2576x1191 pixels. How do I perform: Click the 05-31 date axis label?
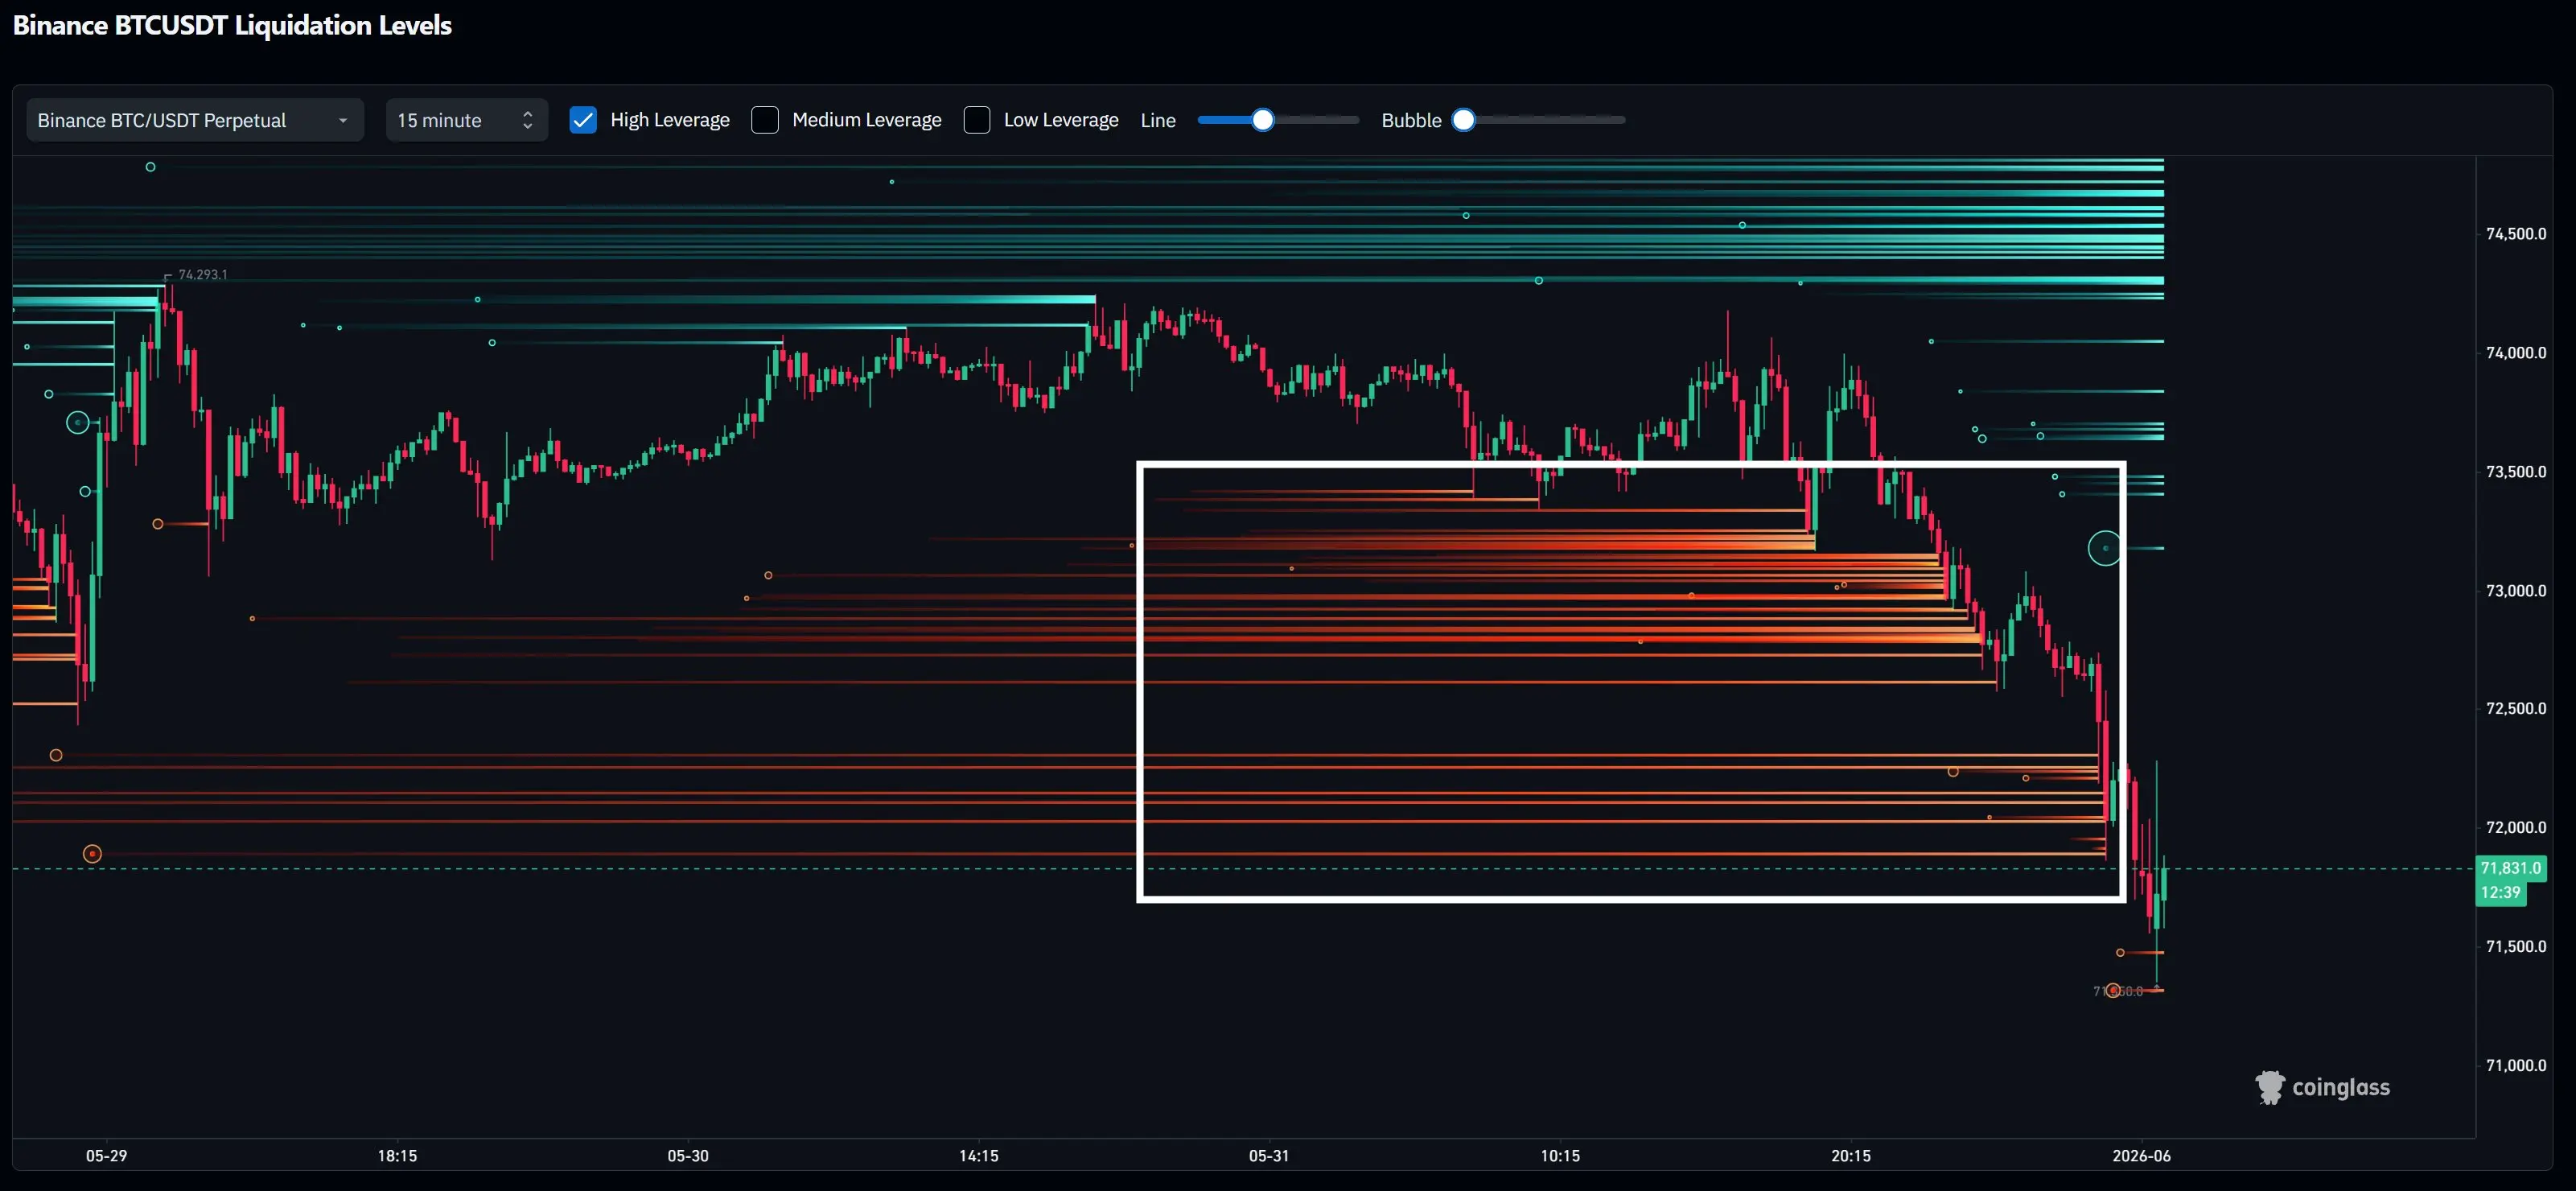click(1269, 1156)
